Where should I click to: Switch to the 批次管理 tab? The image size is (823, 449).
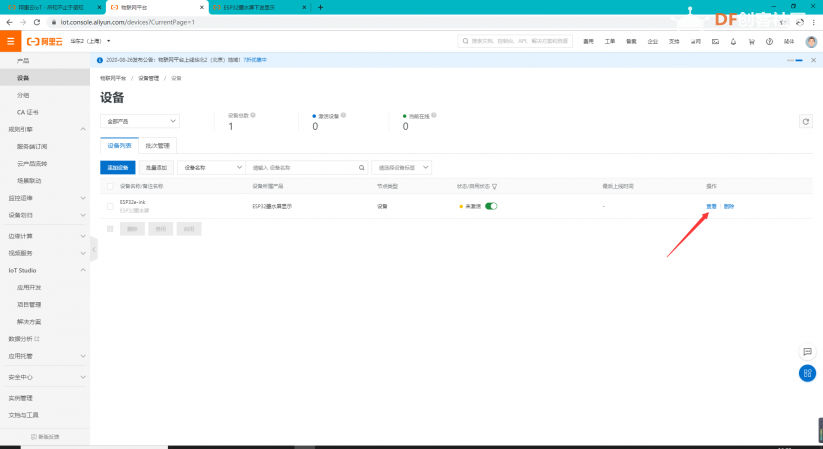(x=157, y=145)
